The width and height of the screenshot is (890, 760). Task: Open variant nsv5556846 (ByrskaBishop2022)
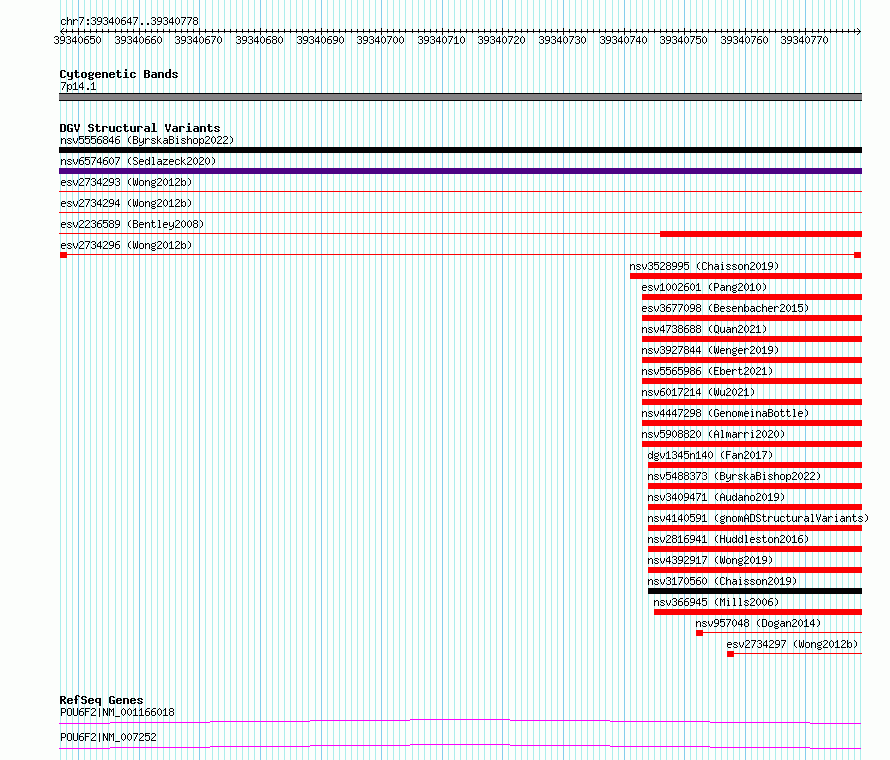147,140
